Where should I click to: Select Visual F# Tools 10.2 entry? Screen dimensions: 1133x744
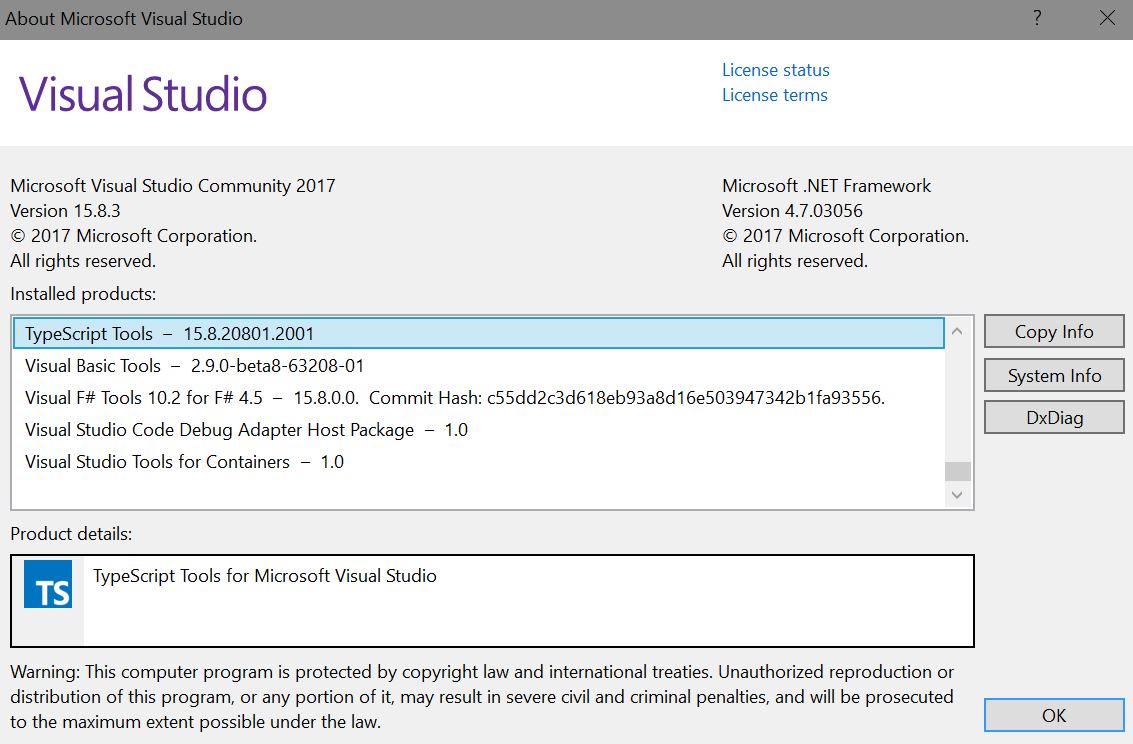point(400,397)
